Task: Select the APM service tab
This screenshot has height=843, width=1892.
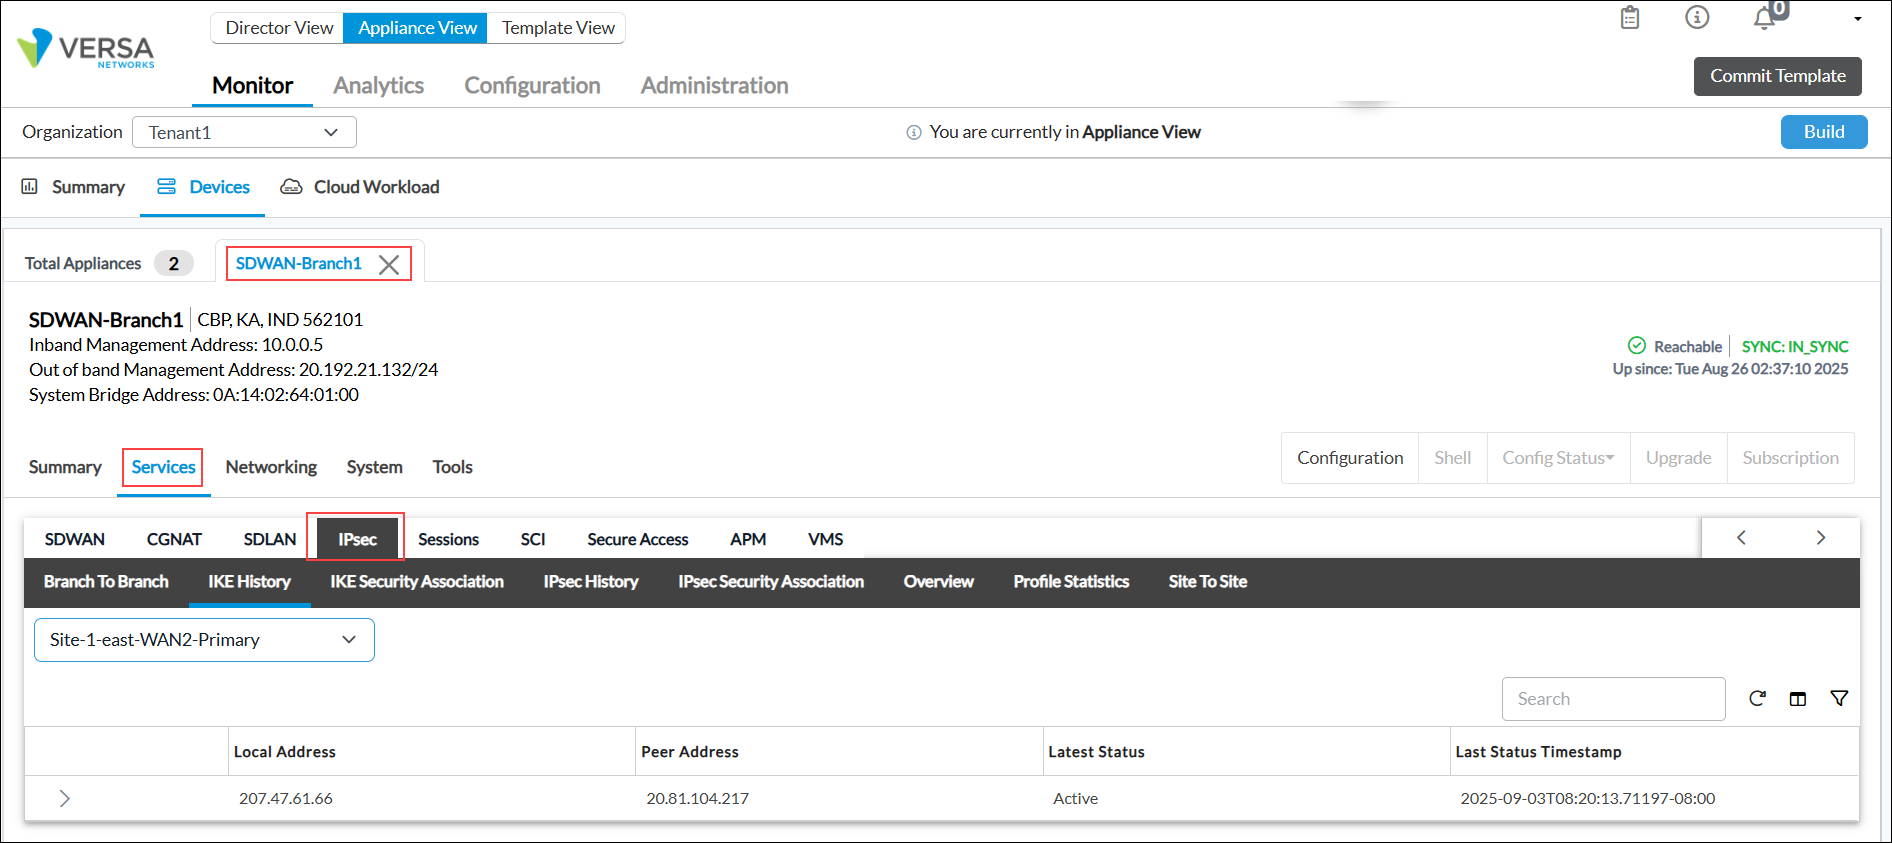Action: [748, 539]
